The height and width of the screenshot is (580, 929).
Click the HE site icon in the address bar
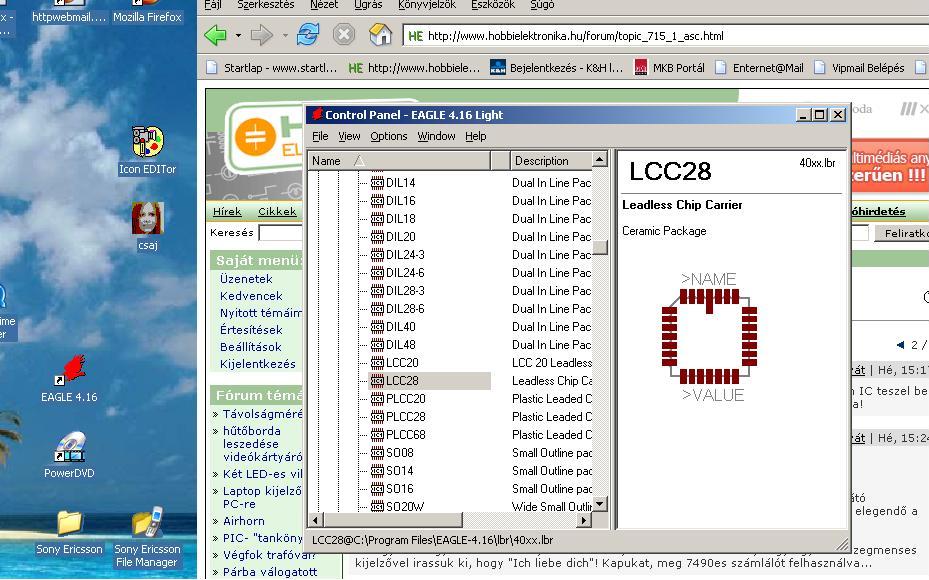click(415, 36)
